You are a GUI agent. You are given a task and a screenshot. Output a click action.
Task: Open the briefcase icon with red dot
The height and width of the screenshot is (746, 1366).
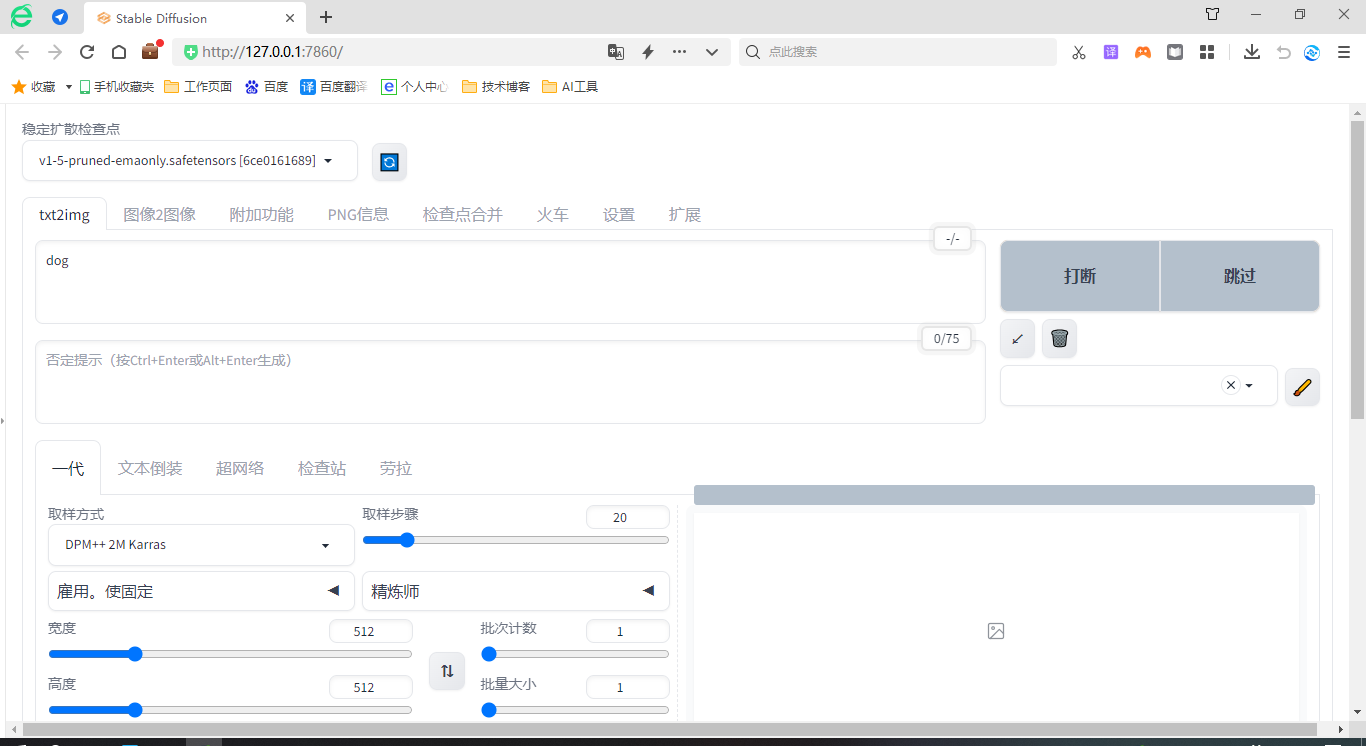(x=151, y=51)
